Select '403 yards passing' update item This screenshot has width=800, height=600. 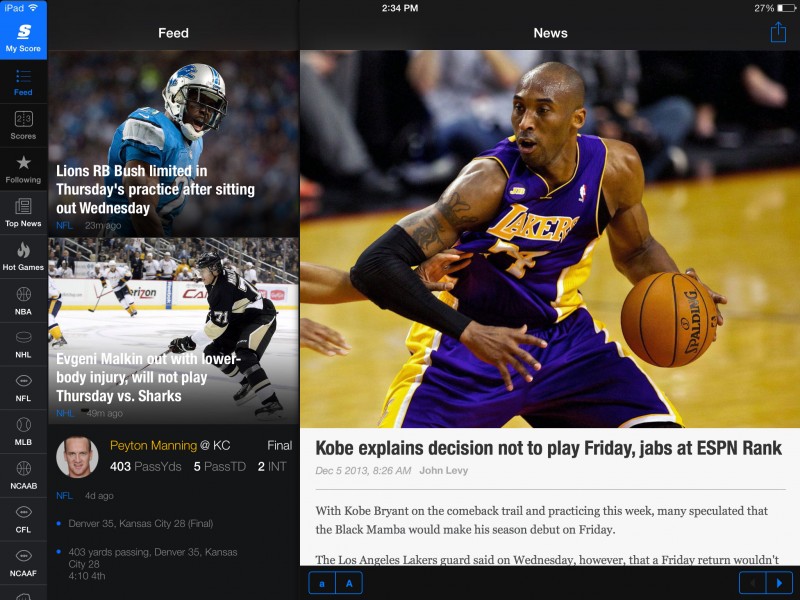153,564
